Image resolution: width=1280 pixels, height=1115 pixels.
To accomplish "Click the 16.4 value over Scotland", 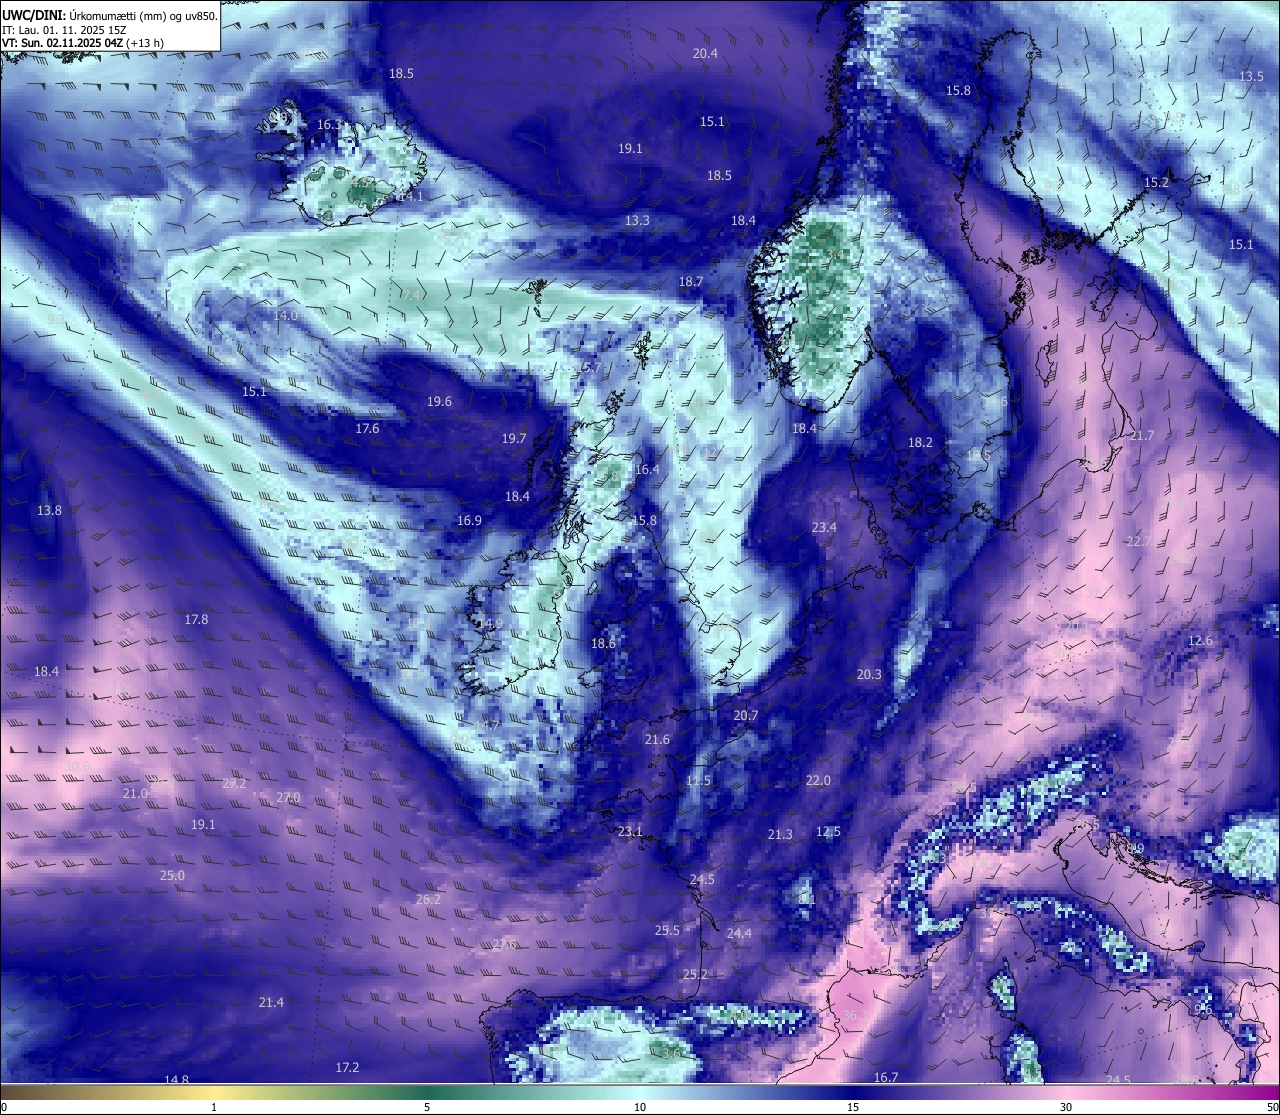I will click(x=647, y=469).
